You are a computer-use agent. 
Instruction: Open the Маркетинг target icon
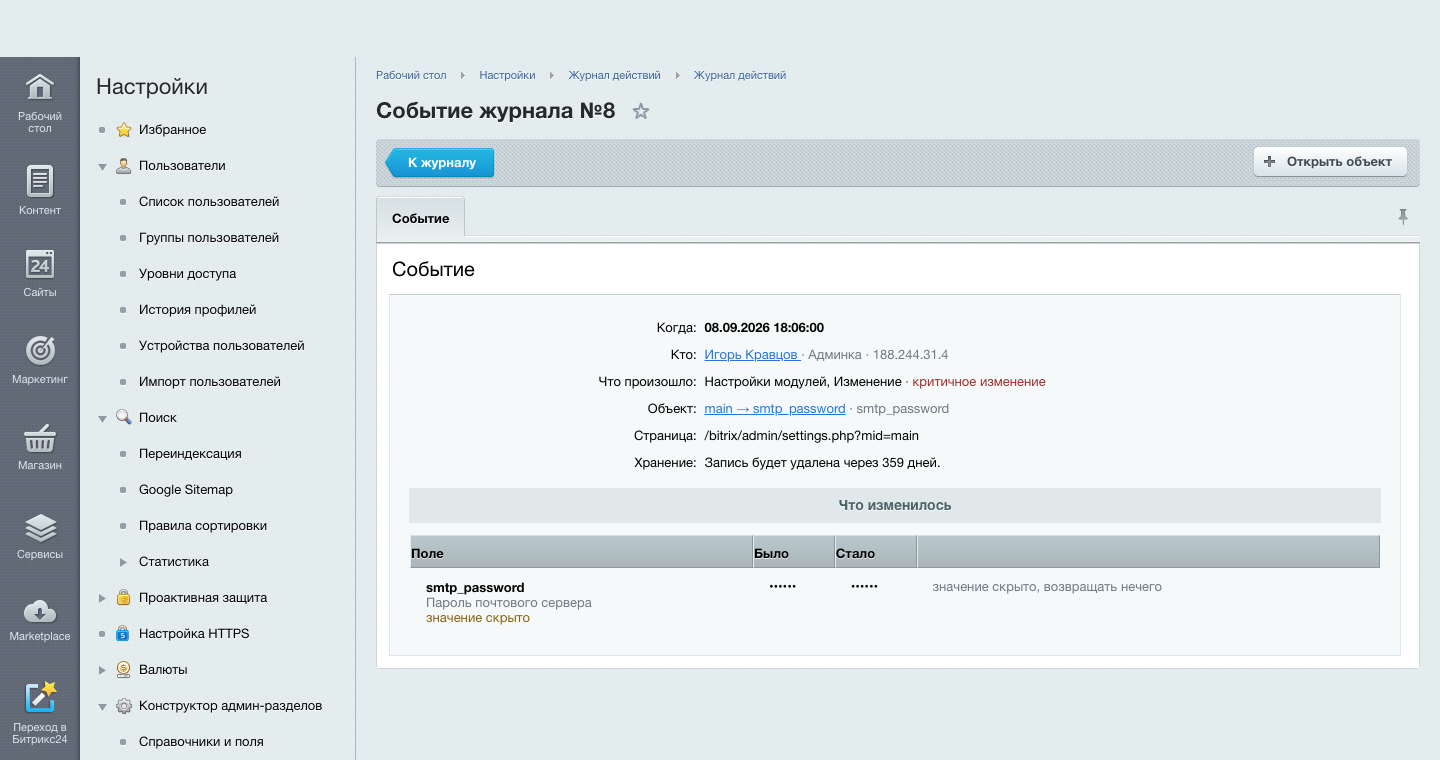click(40, 350)
